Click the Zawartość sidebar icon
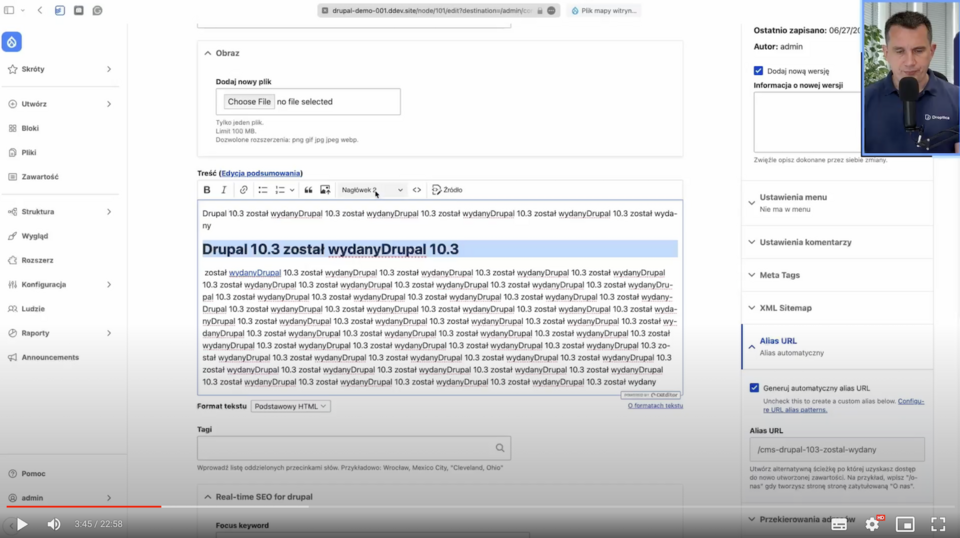This screenshot has height=538, width=960. click(x=12, y=177)
